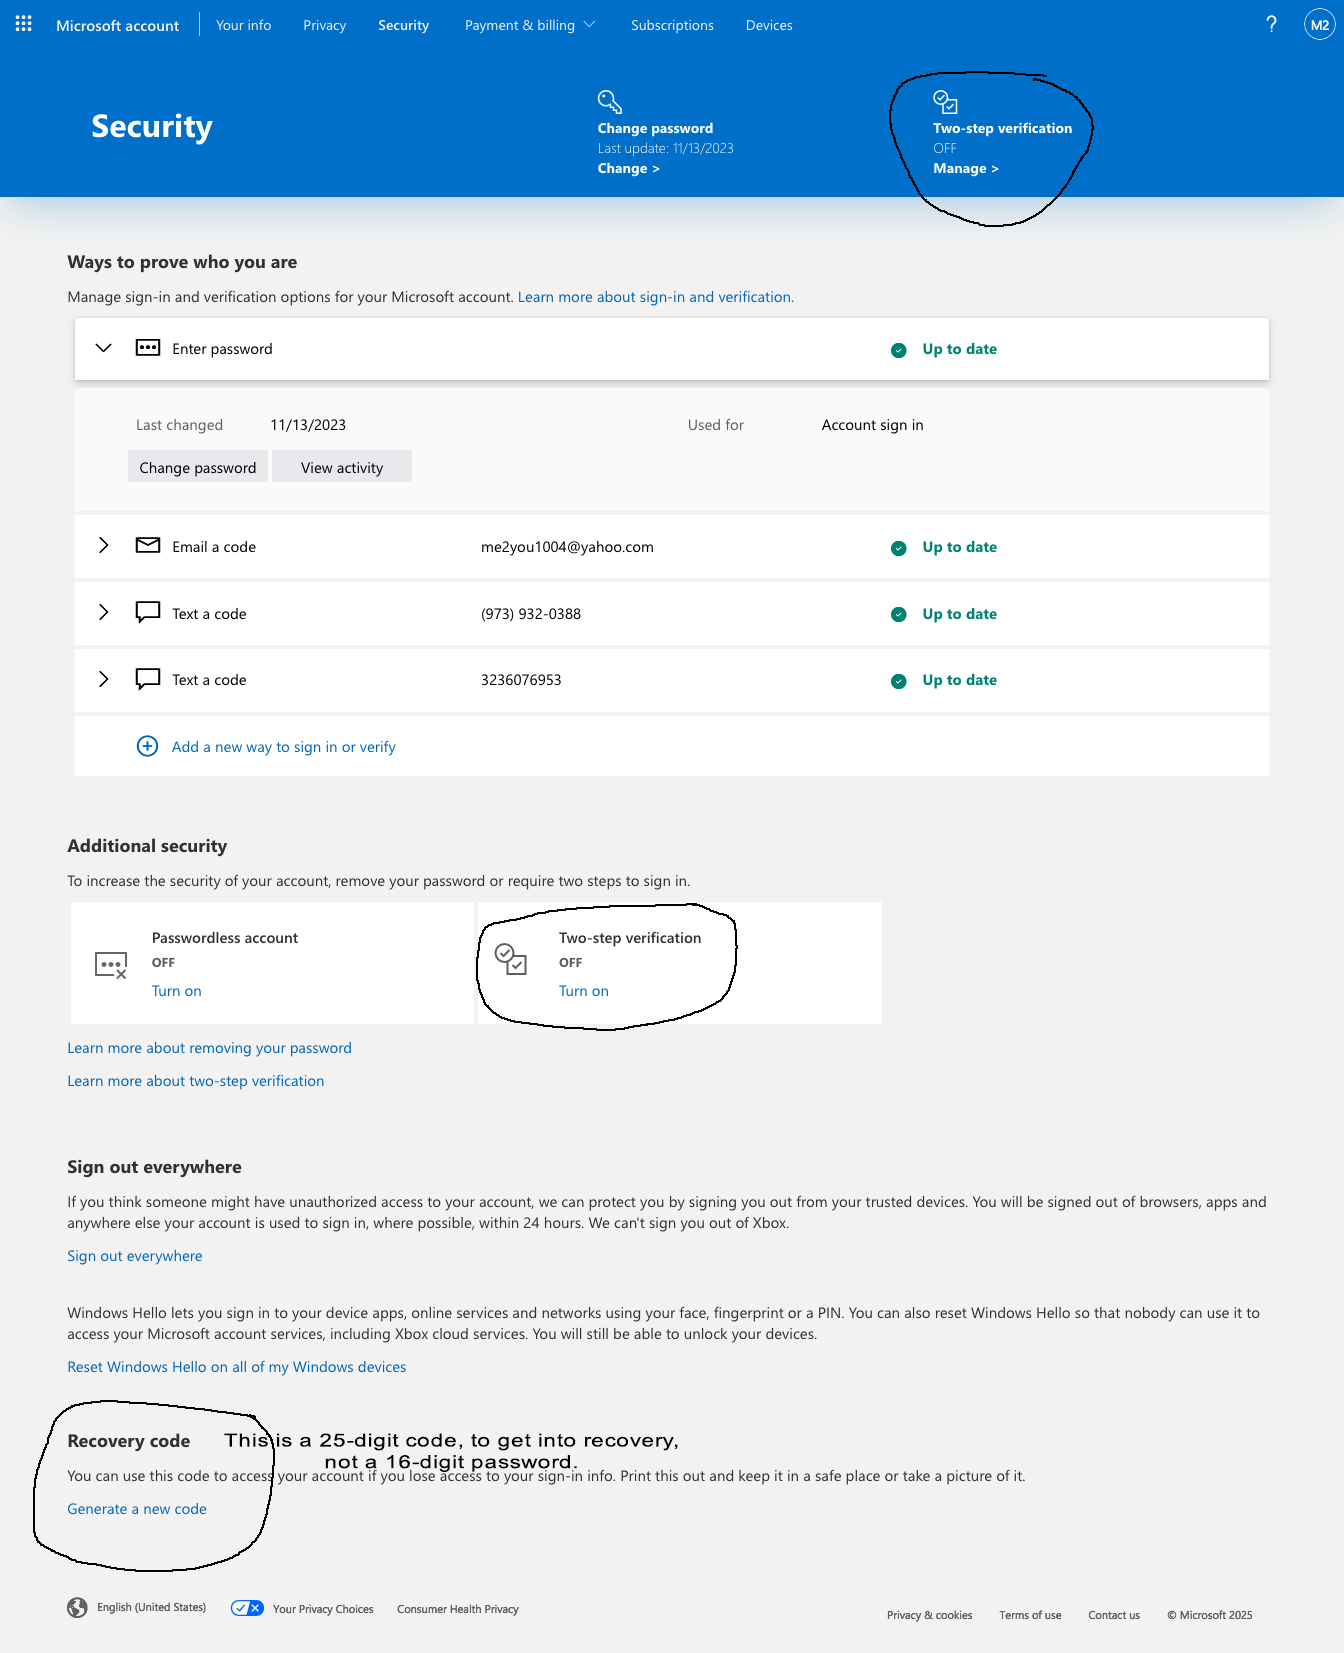Turn on Two-step verification

(584, 991)
